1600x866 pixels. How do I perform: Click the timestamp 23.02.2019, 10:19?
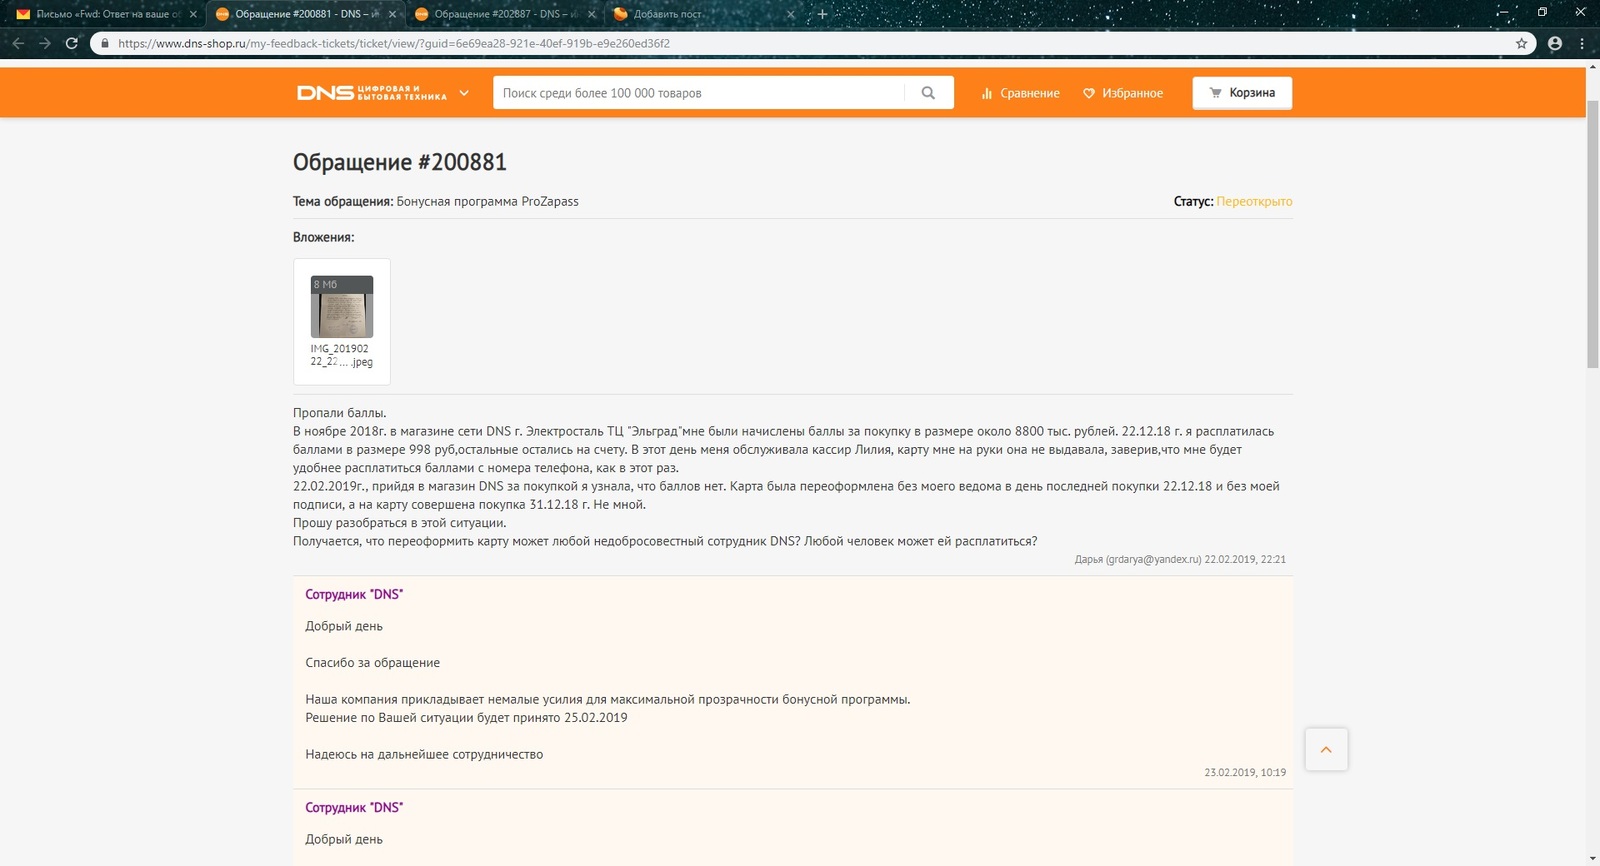pos(1245,772)
